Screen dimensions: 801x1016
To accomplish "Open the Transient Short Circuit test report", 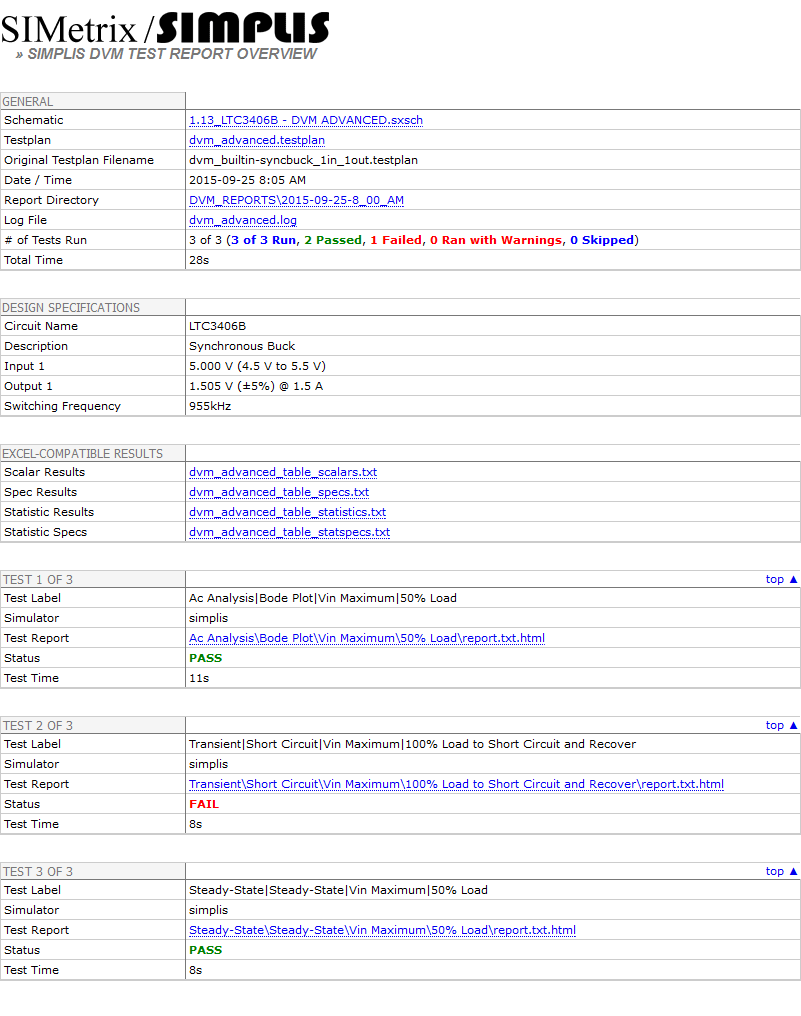I will point(456,784).
